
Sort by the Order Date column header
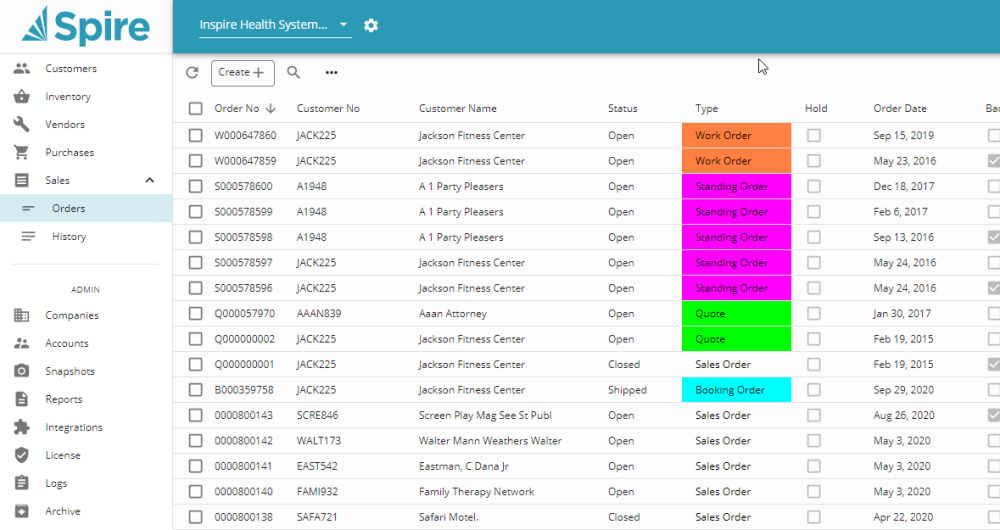[900, 108]
